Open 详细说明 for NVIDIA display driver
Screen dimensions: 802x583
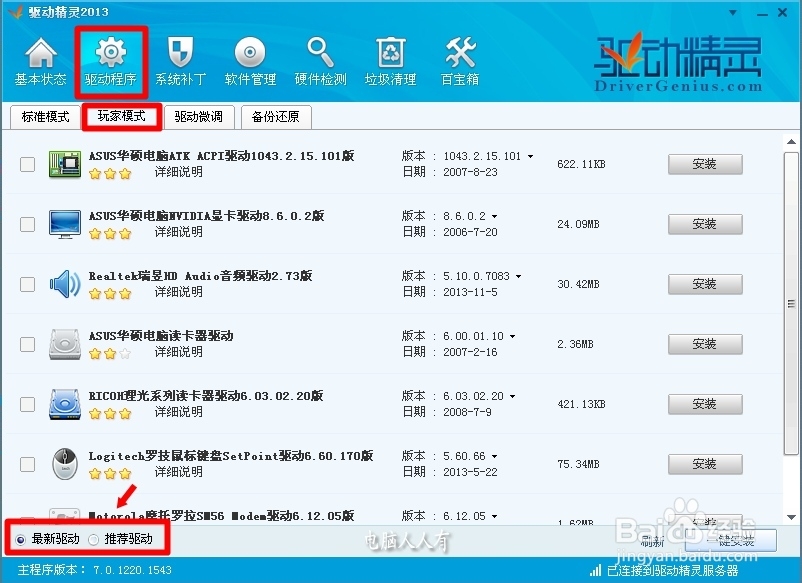pyautogui.click(x=179, y=232)
